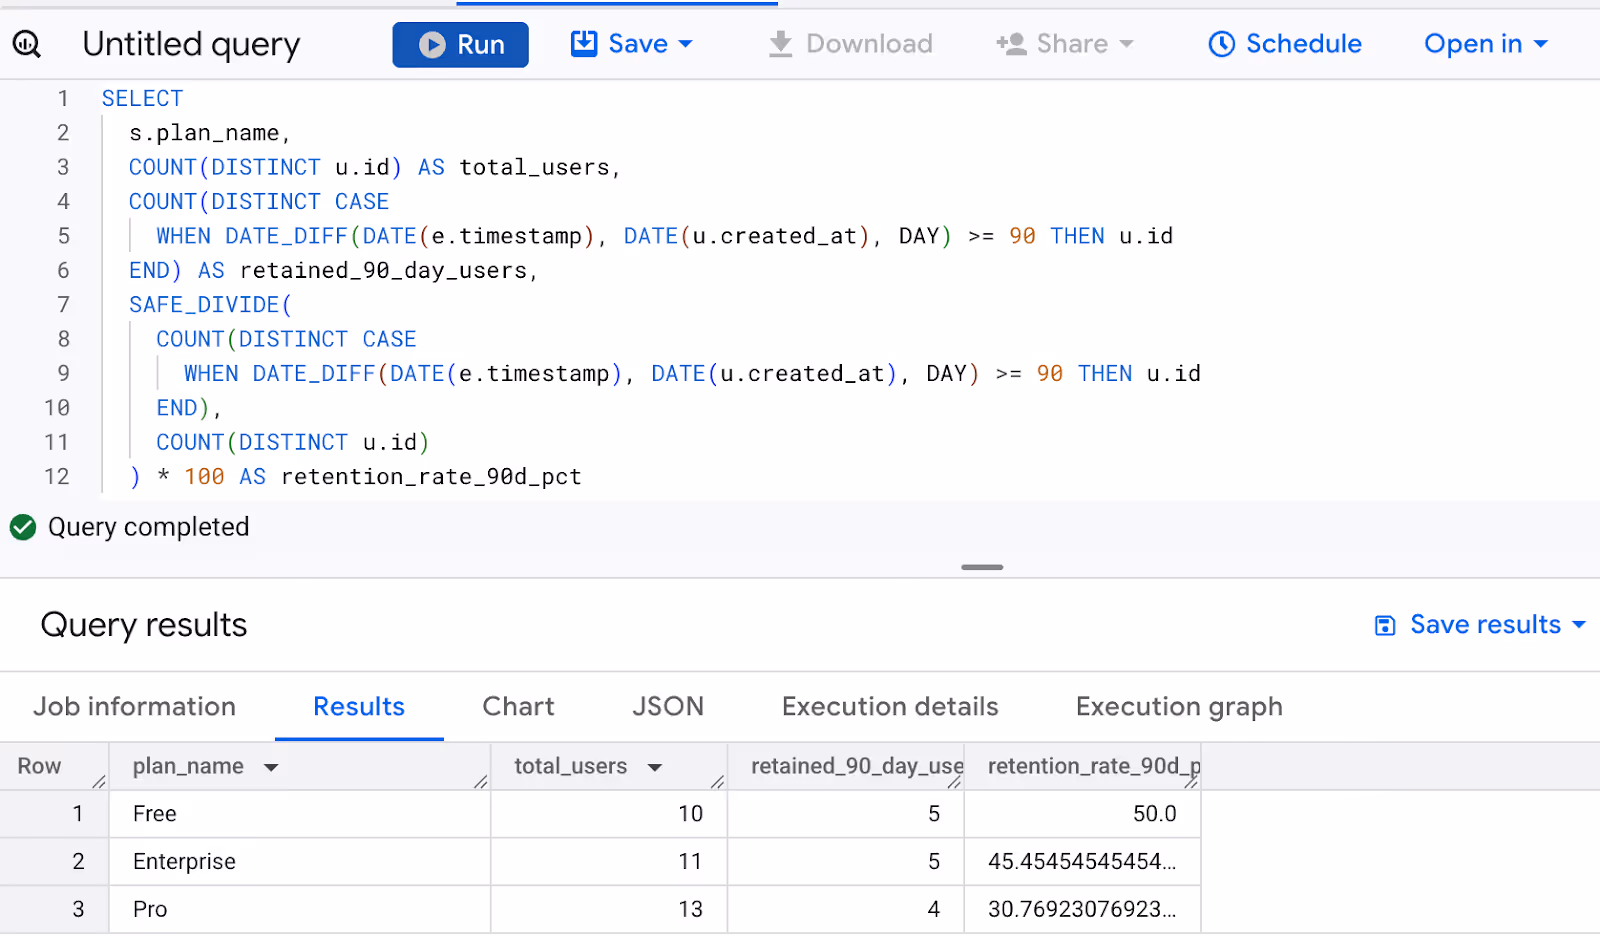Open the Chart tab

(x=518, y=707)
